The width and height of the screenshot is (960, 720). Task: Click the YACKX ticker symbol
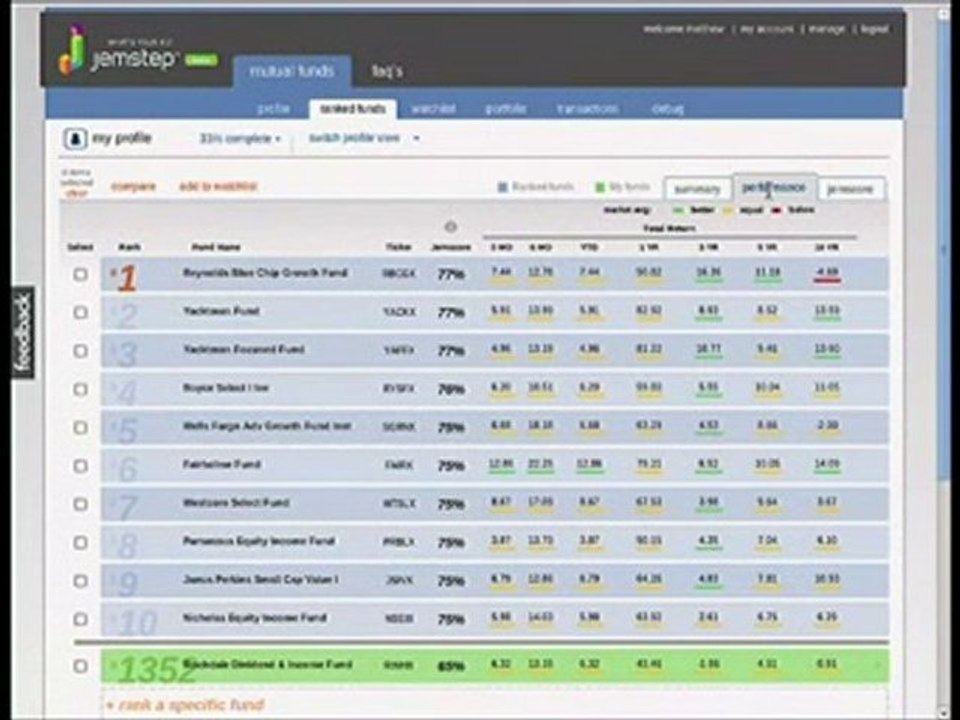pyautogui.click(x=399, y=312)
